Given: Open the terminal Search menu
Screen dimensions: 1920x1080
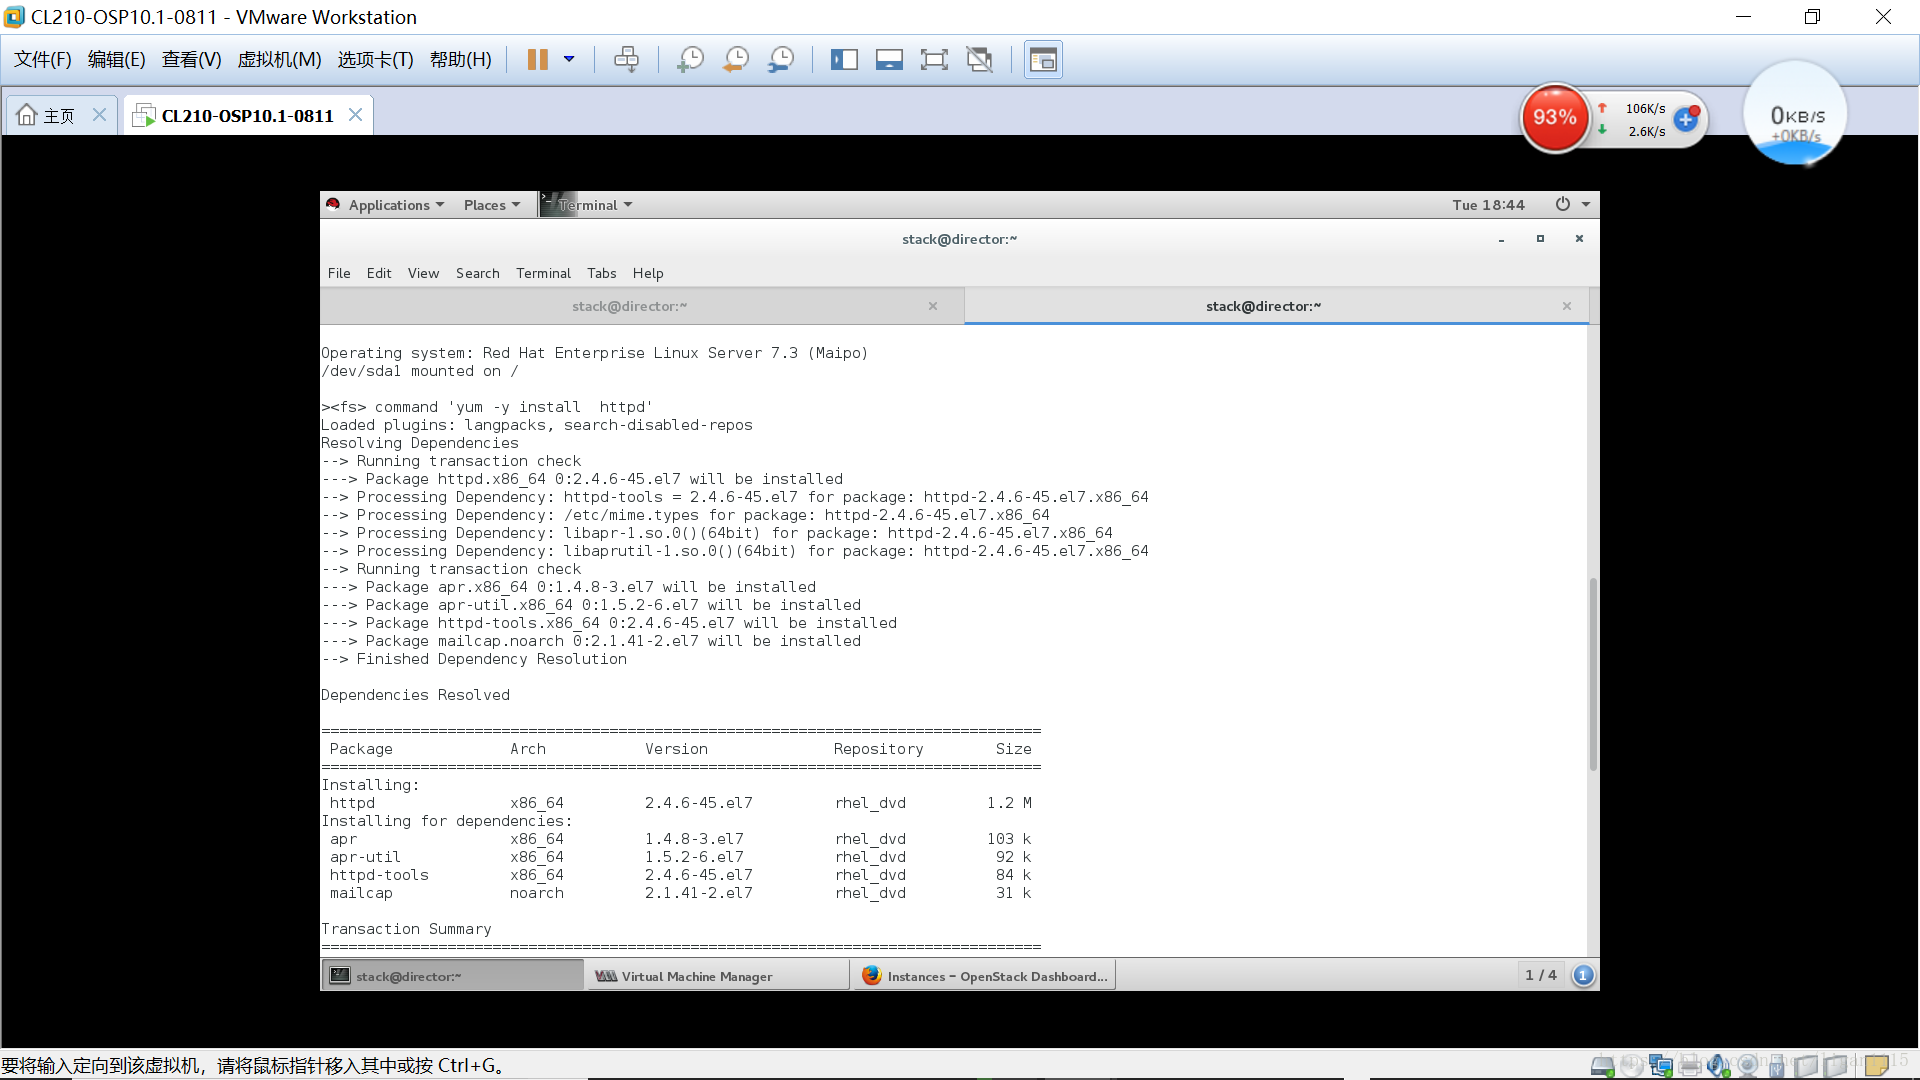Looking at the screenshot, I should pyautogui.click(x=477, y=273).
